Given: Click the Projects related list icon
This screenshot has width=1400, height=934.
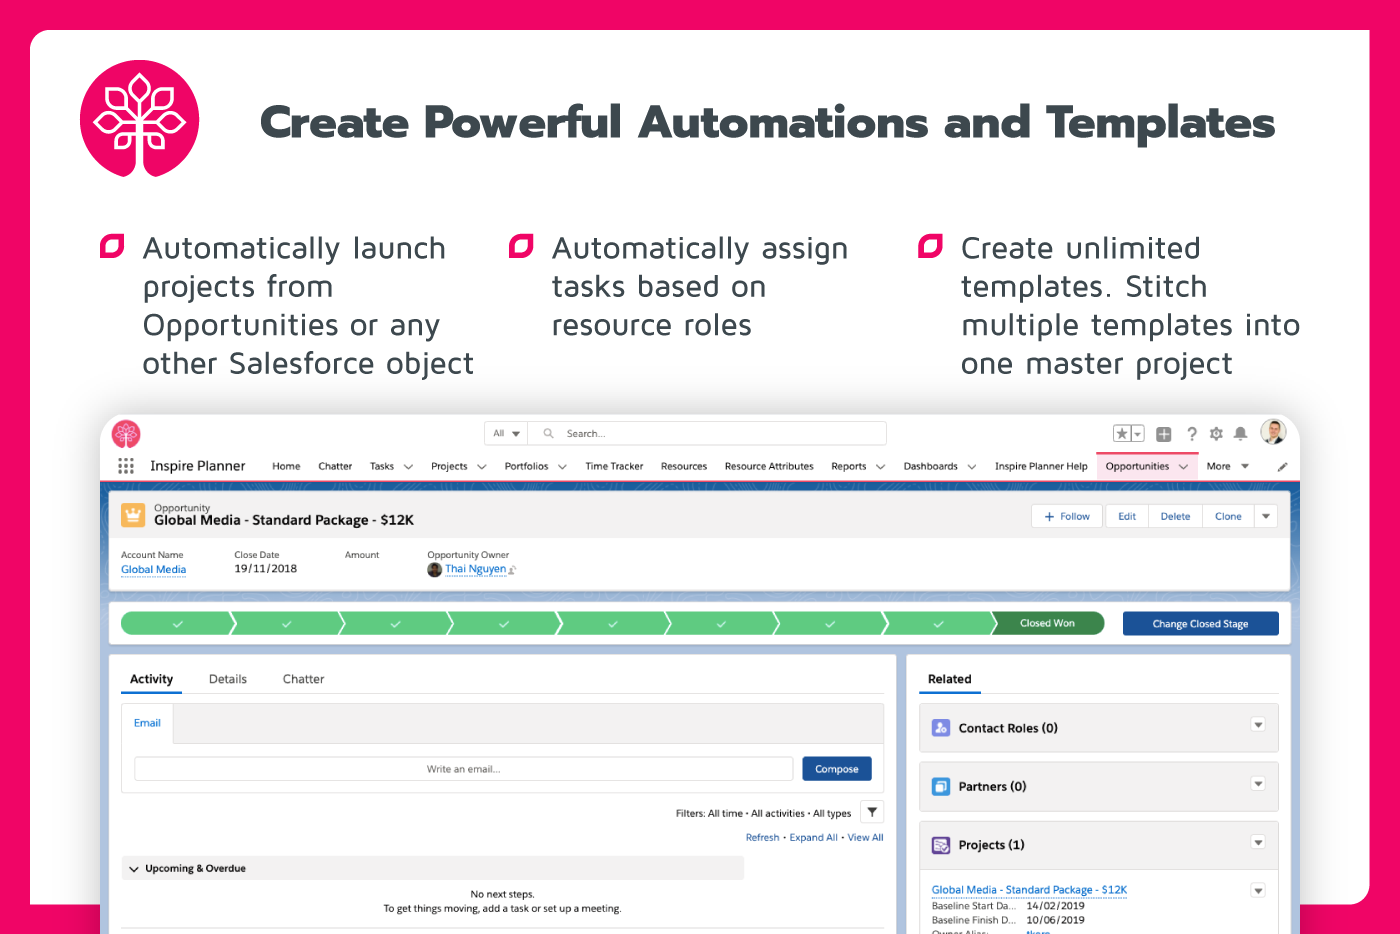Looking at the screenshot, I should click(941, 845).
